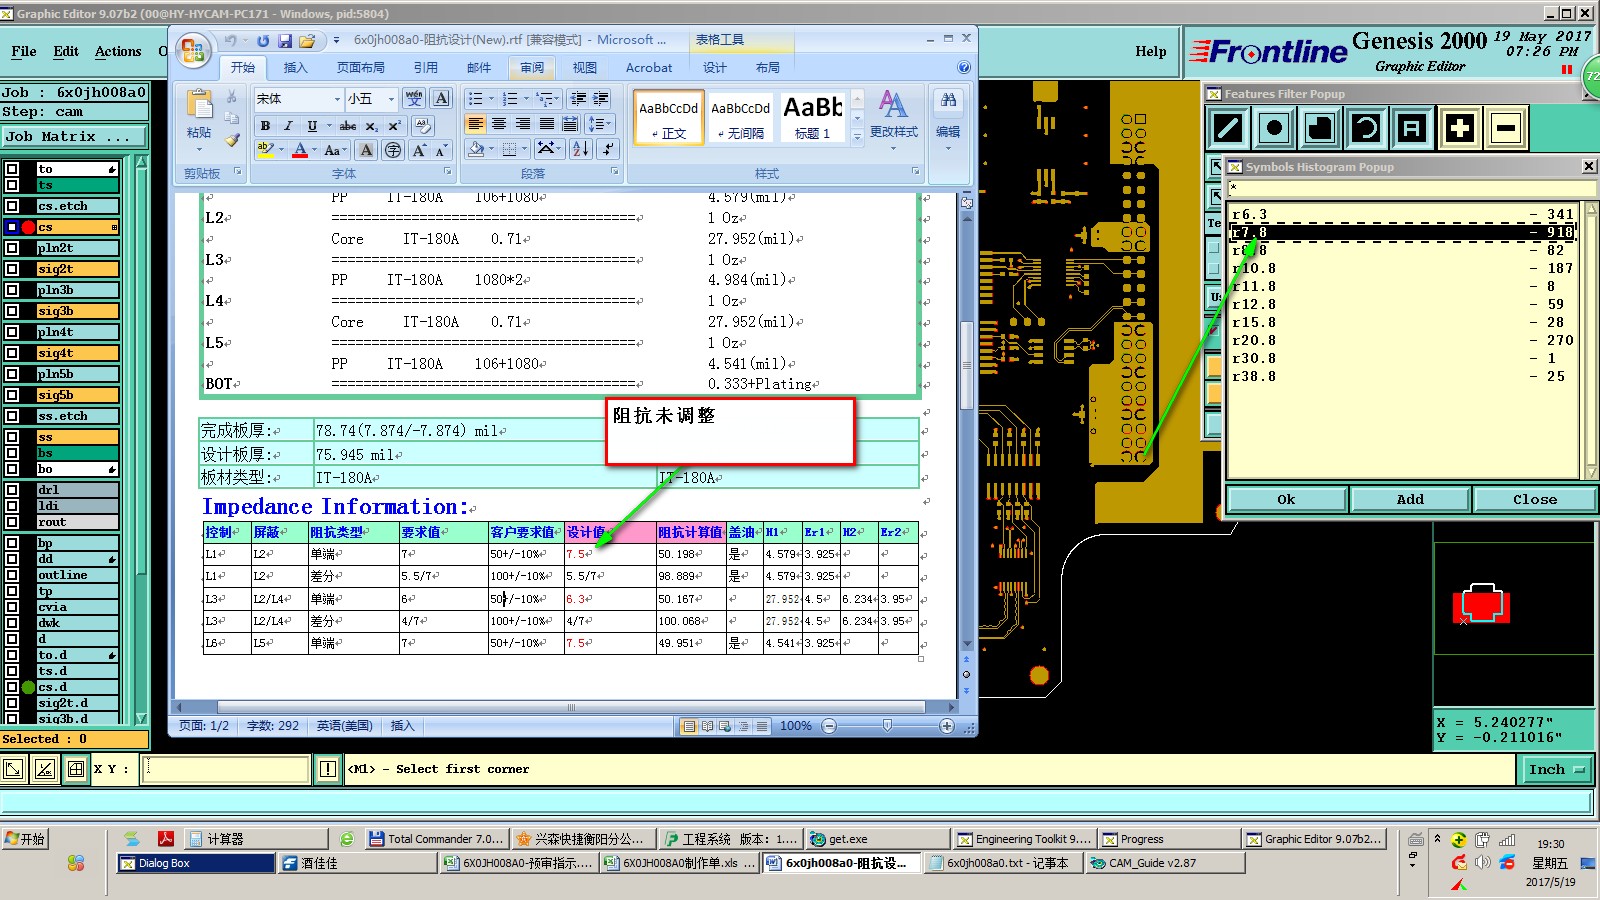The height and width of the screenshot is (900, 1600).
Task: Click decrease indent icon in Word
Action: pos(578,98)
